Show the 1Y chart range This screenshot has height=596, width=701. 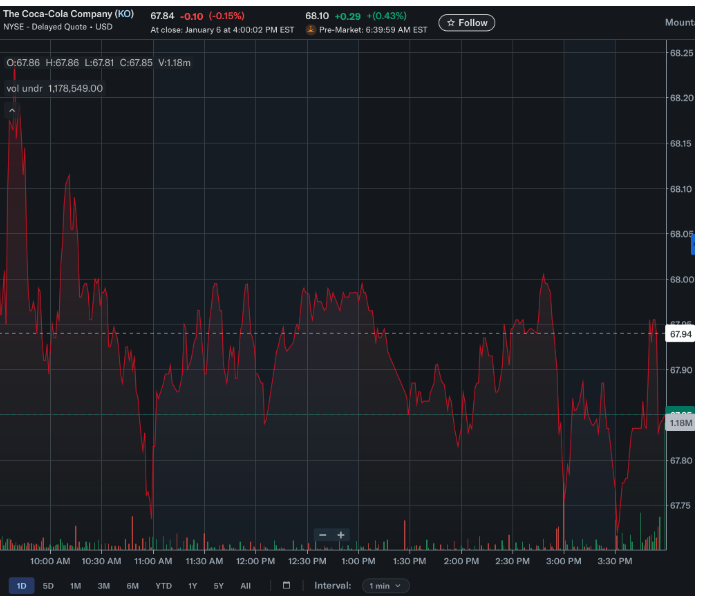pos(192,585)
